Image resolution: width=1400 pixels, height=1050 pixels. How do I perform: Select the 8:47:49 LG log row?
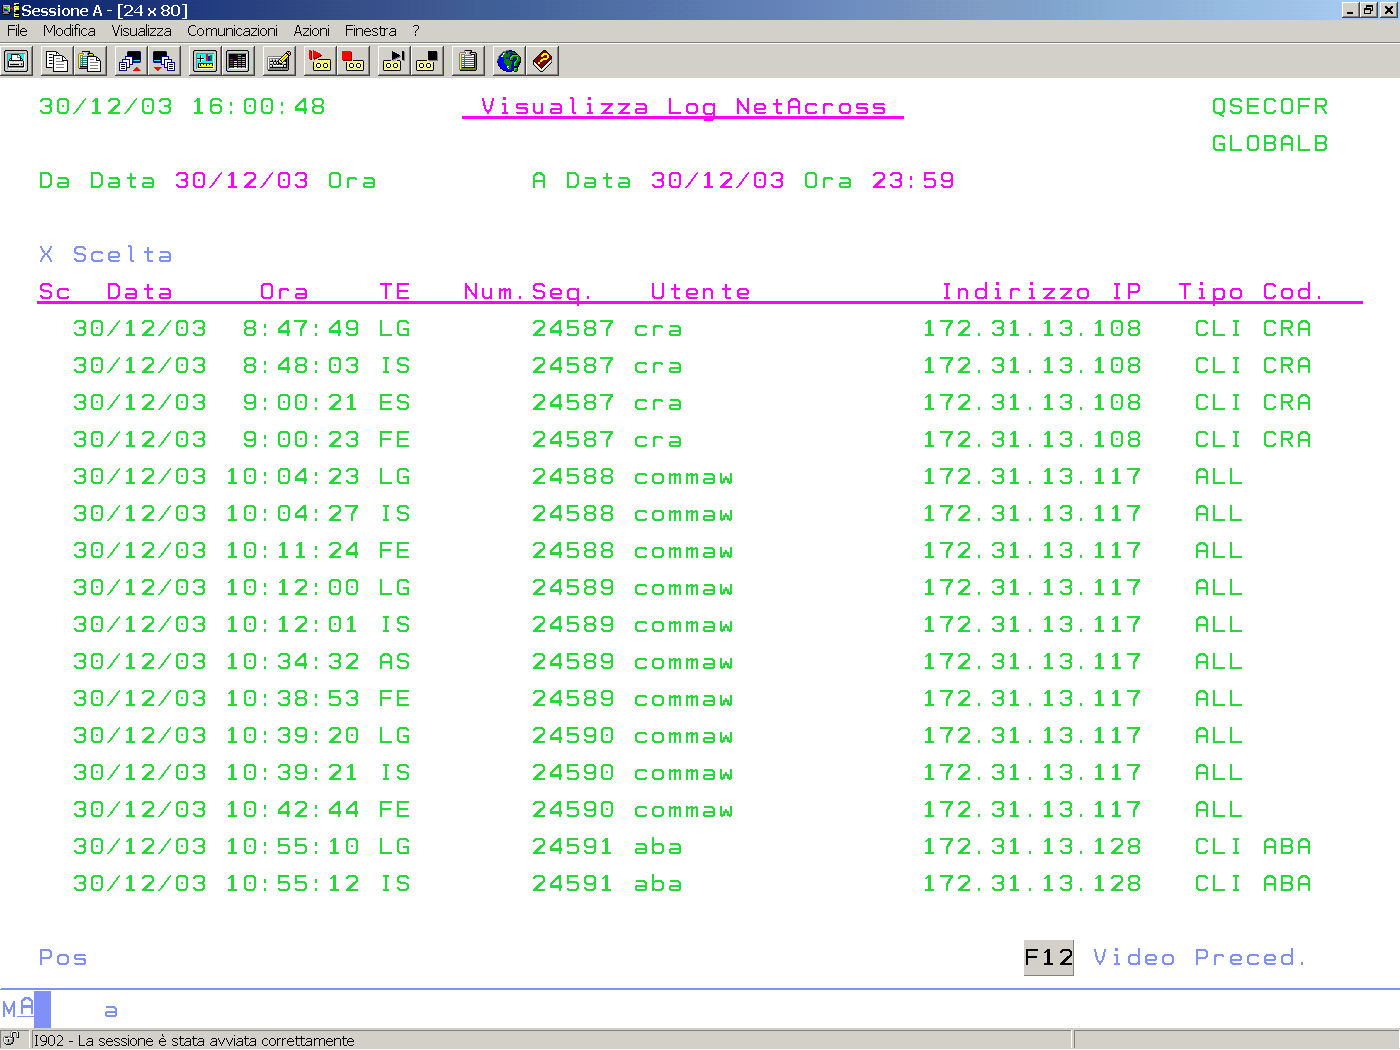(x=692, y=329)
